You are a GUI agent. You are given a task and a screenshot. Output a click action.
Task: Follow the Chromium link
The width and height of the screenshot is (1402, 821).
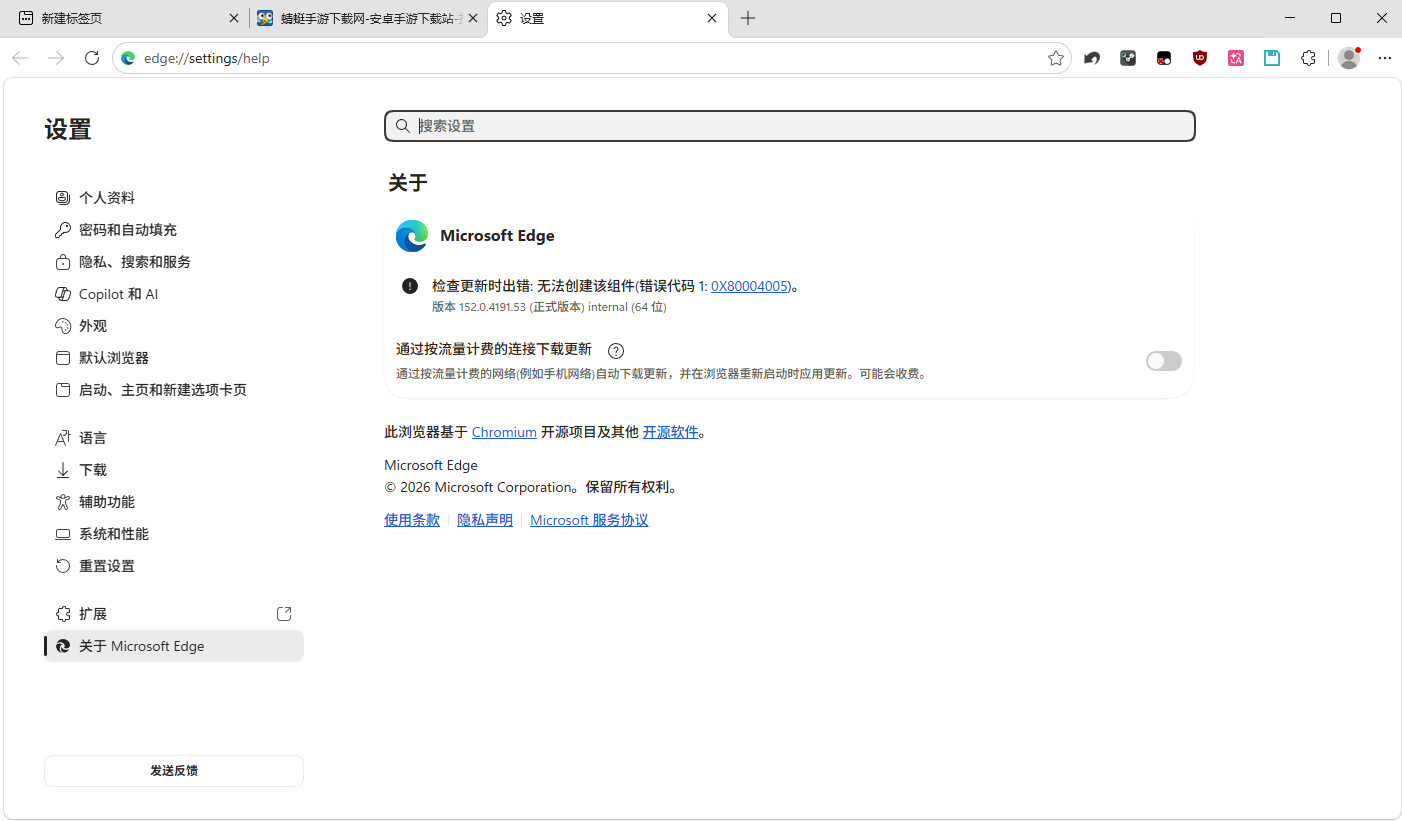(504, 432)
